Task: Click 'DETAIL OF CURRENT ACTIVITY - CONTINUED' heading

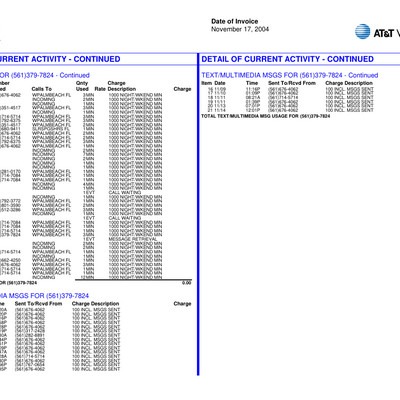Action: [287, 59]
